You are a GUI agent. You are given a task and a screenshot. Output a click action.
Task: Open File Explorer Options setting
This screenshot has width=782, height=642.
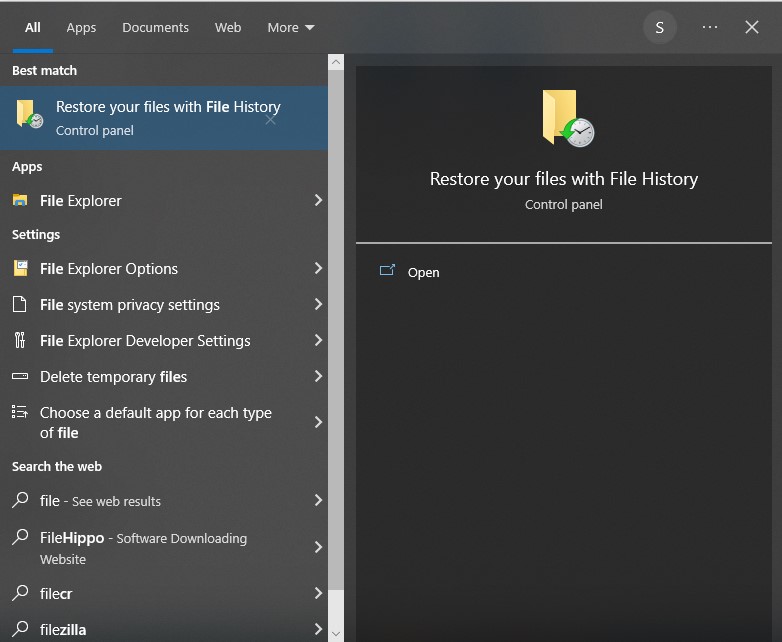point(164,268)
